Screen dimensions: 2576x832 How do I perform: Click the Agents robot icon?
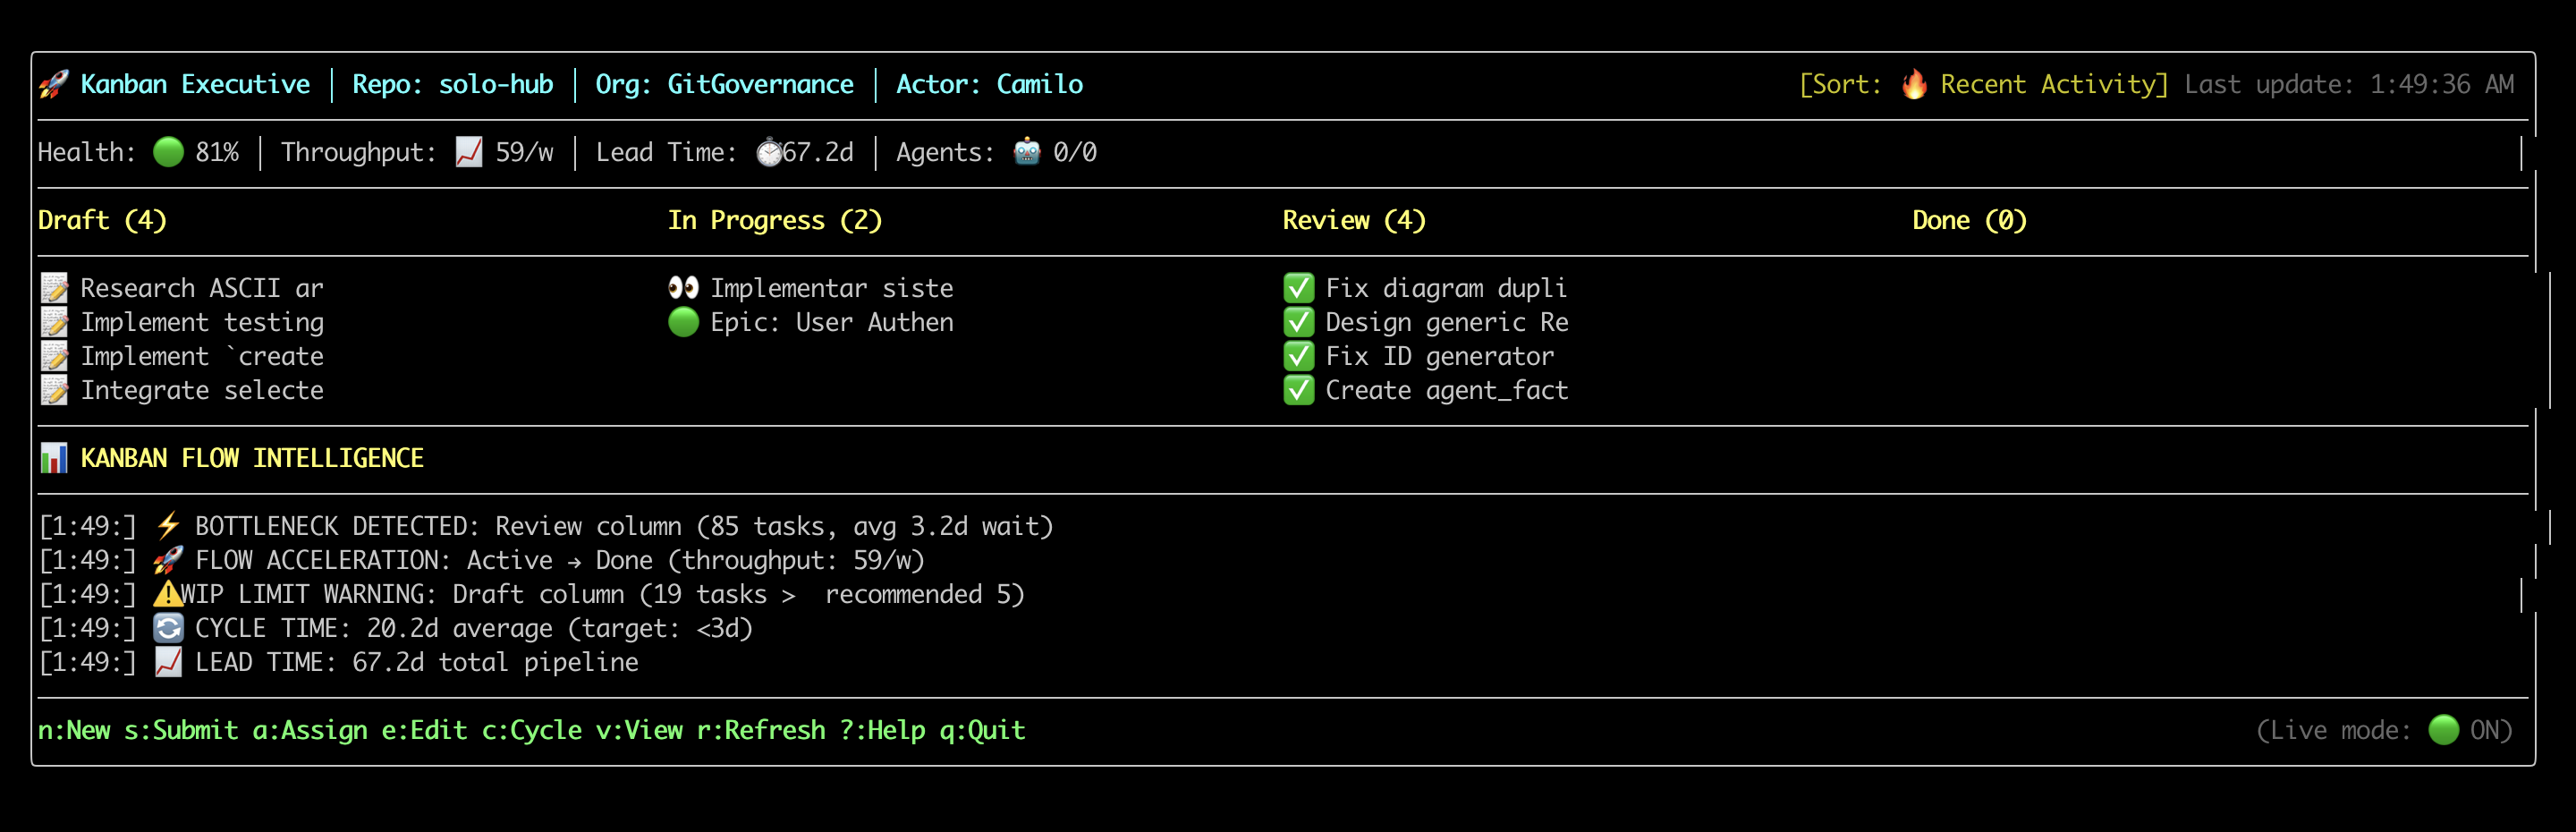point(1027,152)
